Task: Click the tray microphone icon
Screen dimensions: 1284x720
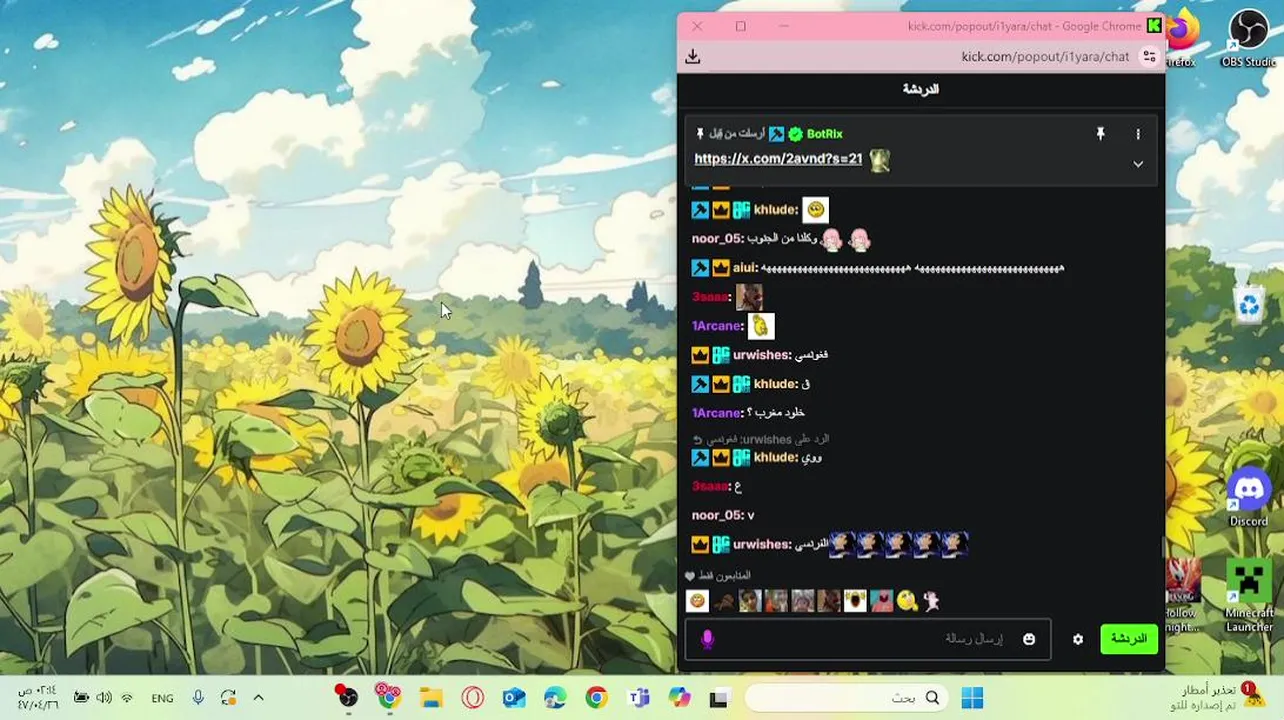Action: click(198, 697)
